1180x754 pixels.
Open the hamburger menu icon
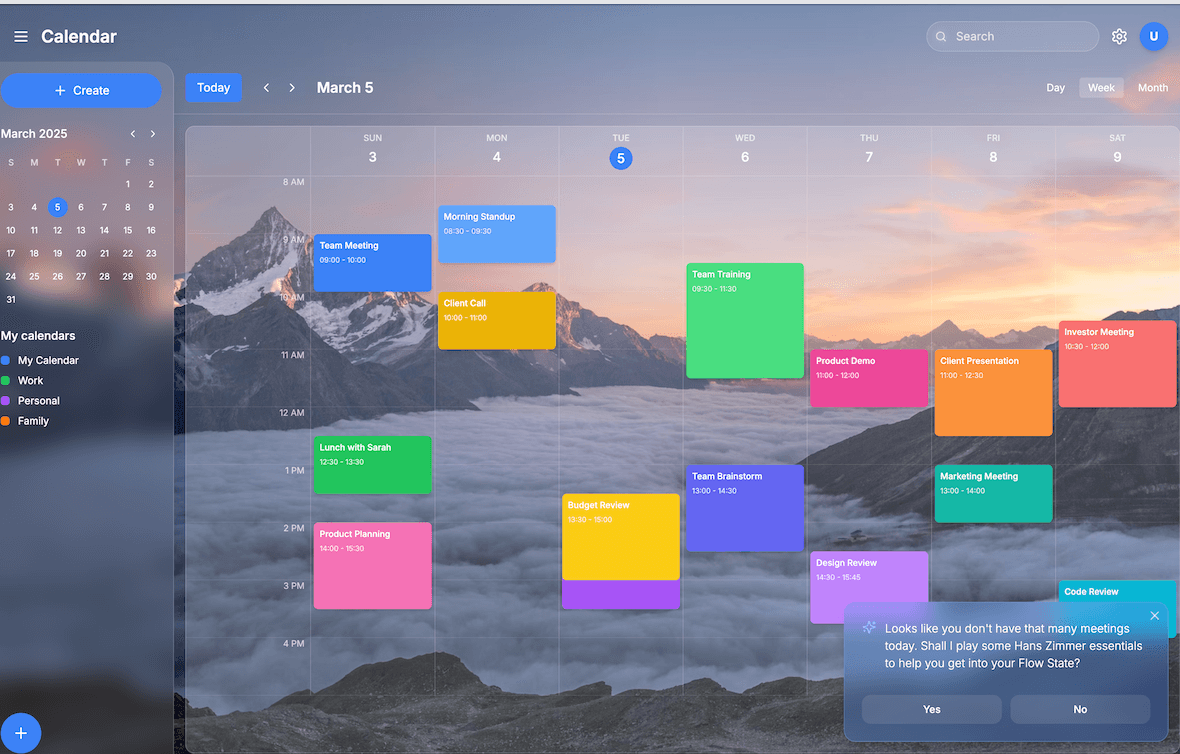[x=21, y=37]
